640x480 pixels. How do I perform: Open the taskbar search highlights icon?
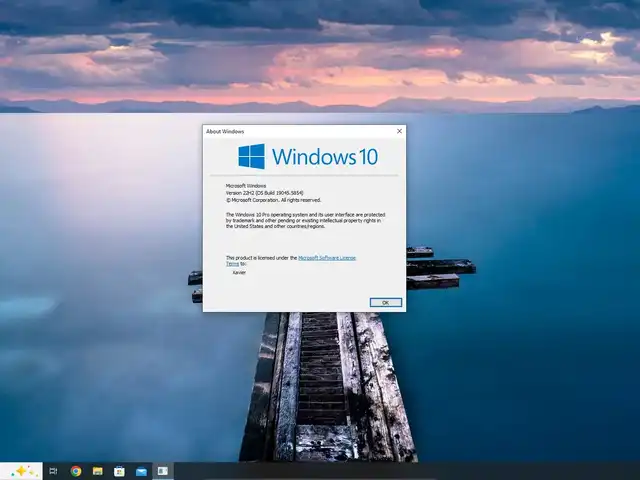point(20,471)
